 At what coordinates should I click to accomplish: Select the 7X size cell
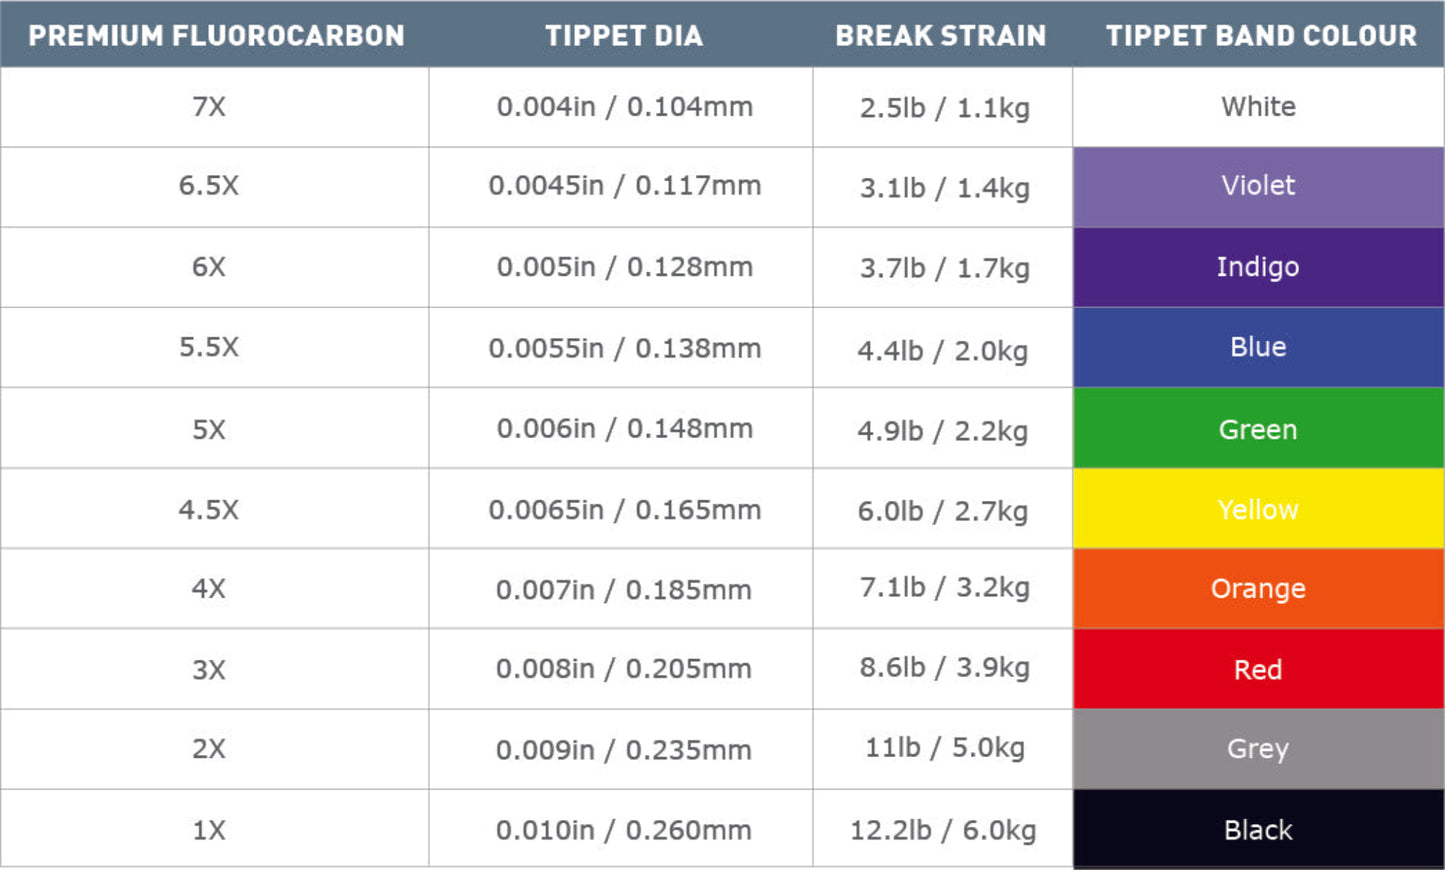pyautogui.click(x=209, y=107)
